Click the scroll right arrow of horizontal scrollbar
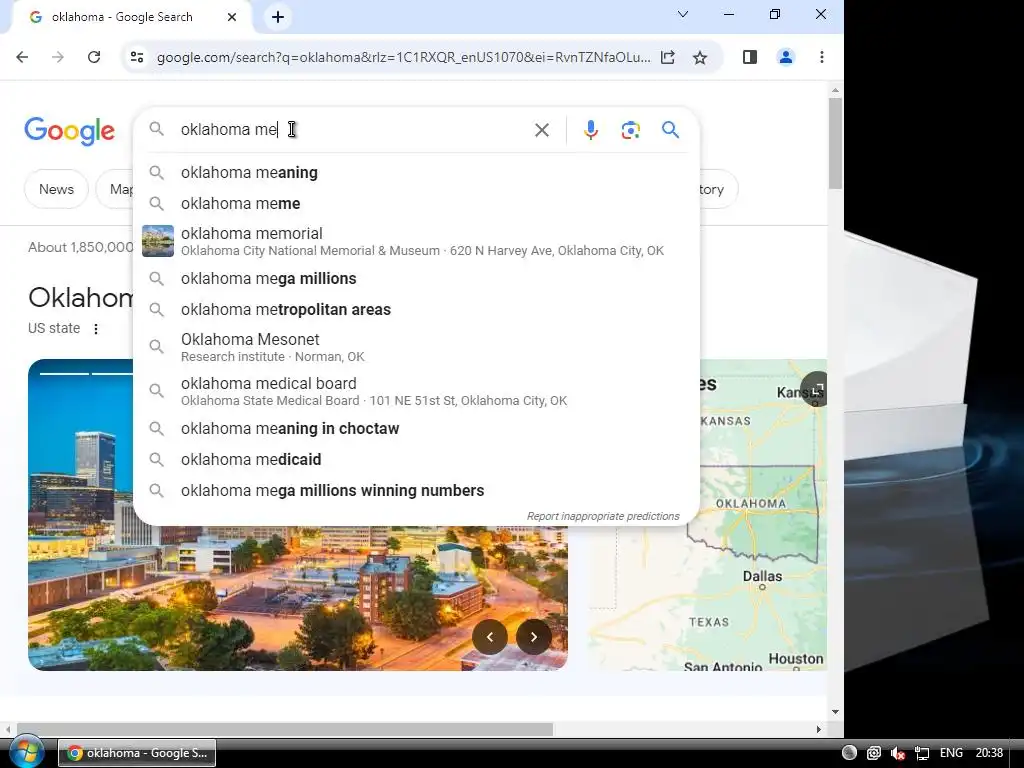 (818, 729)
